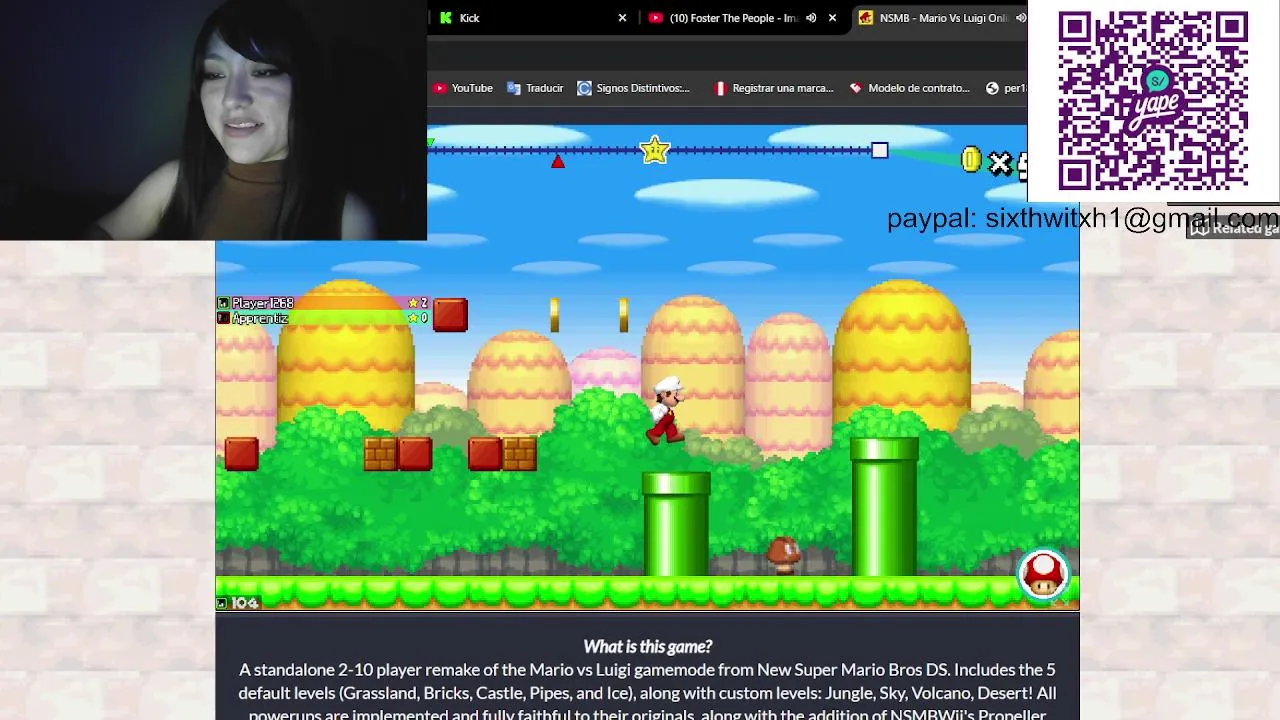Click the NSMB tab favicon

pyautogui.click(x=866, y=18)
